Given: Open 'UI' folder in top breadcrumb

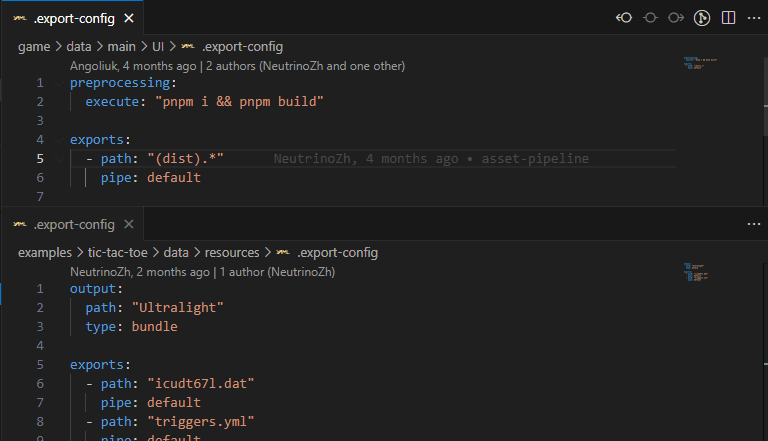Looking at the screenshot, I should point(158,47).
